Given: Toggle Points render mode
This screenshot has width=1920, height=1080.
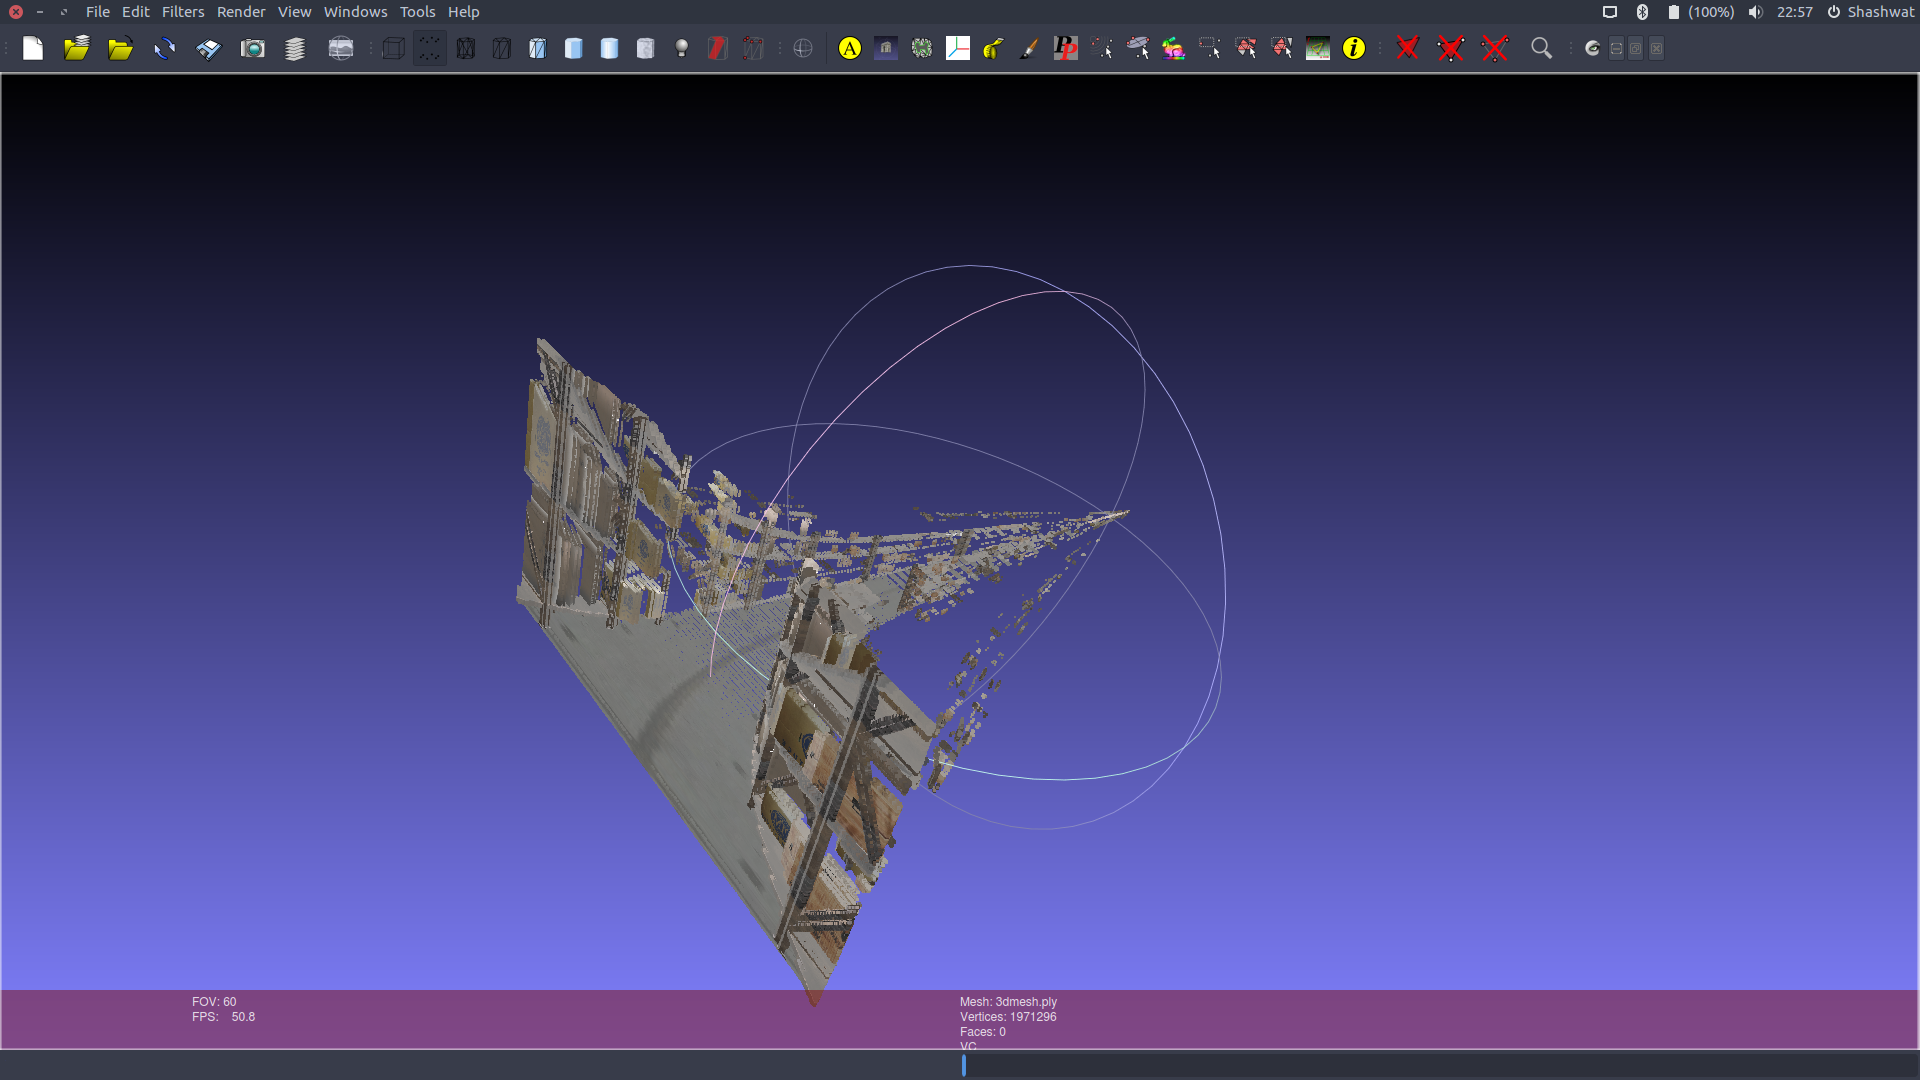Looking at the screenshot, I should tap(429, 48).
